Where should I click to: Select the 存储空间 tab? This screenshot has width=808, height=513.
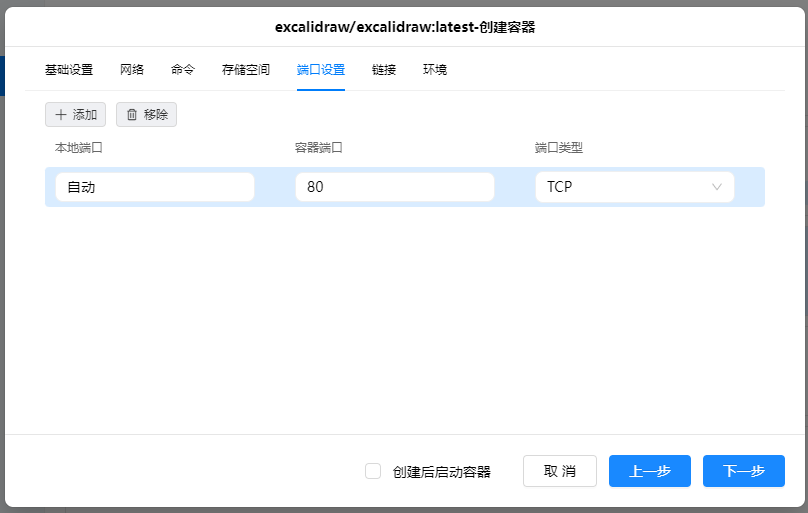(x=246, y=70)
